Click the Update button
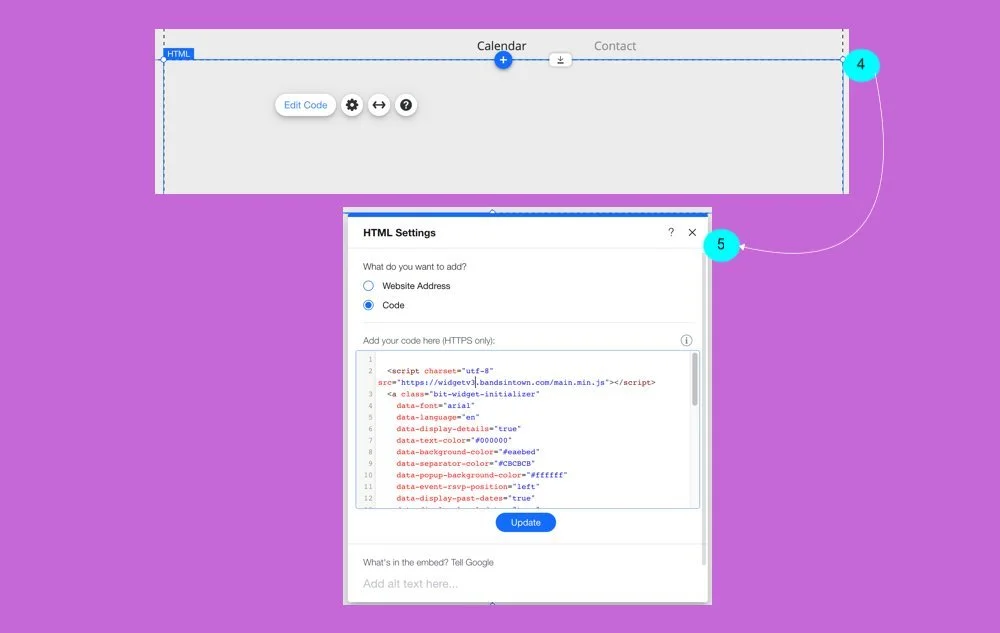This screenshot has height=633, width=1000. [526, 523]
